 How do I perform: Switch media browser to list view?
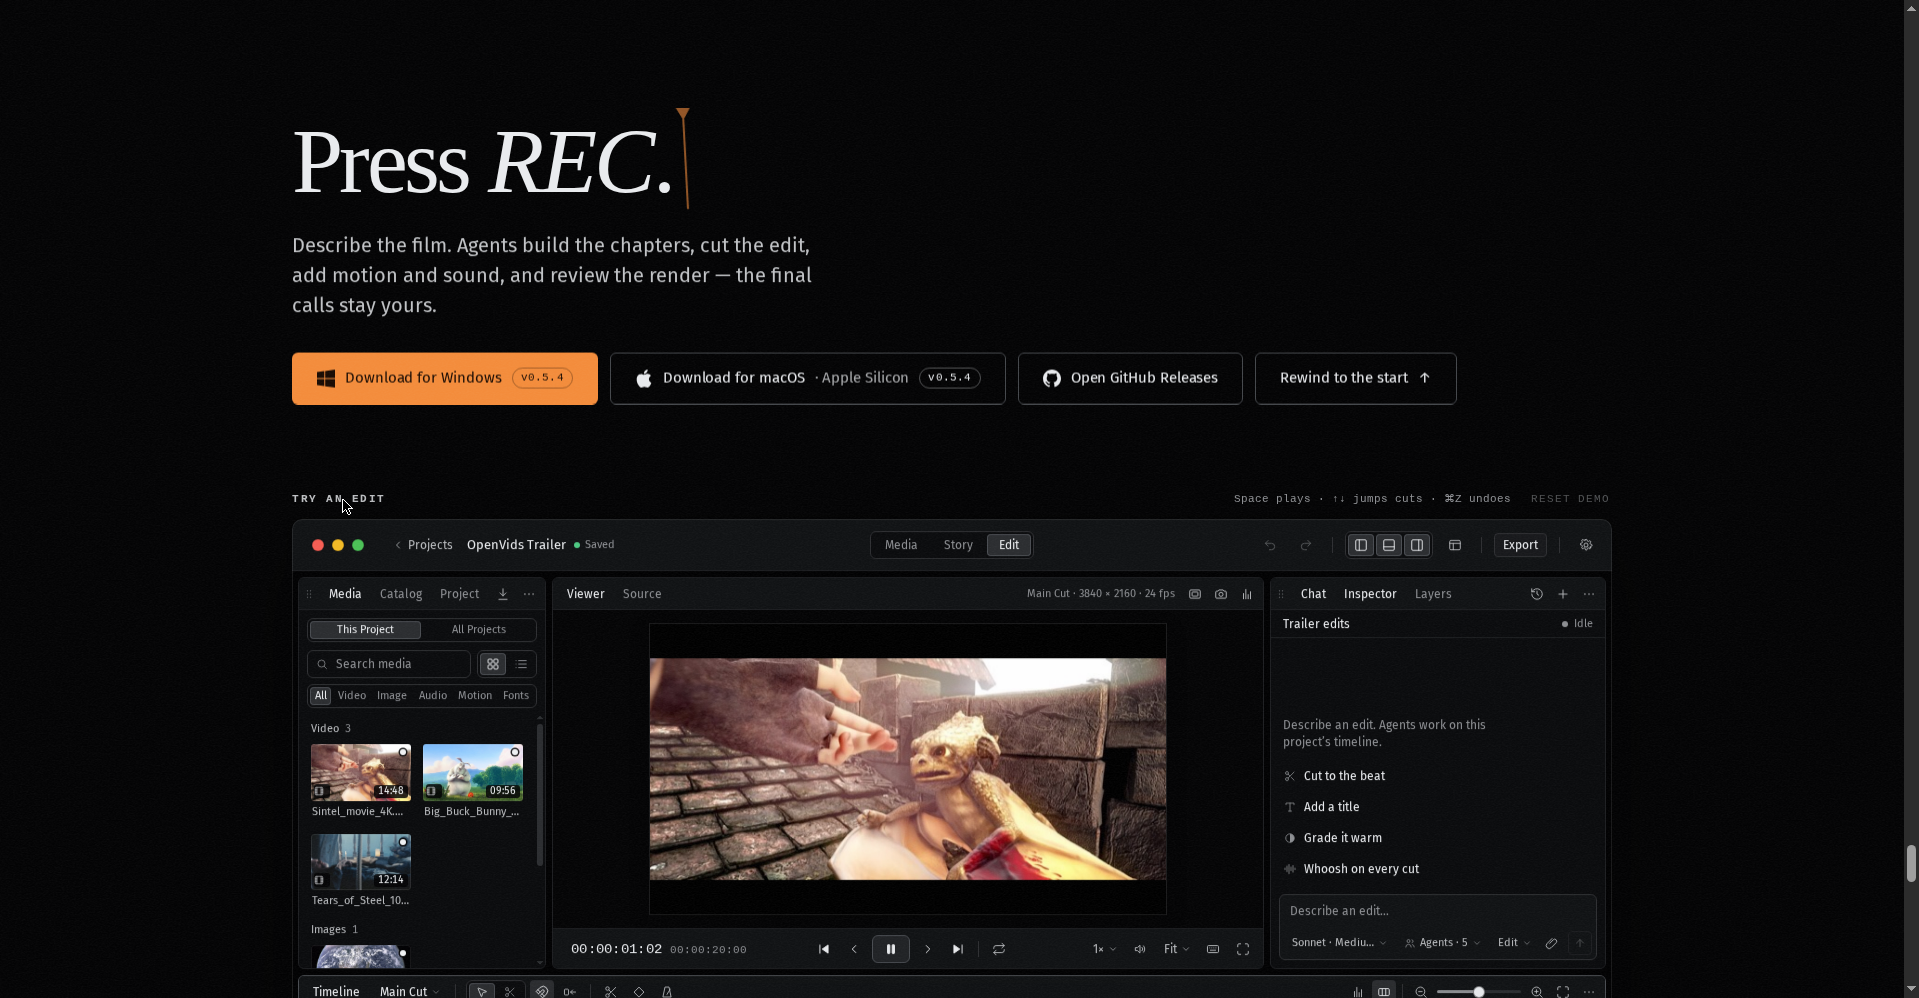[521, 664]
